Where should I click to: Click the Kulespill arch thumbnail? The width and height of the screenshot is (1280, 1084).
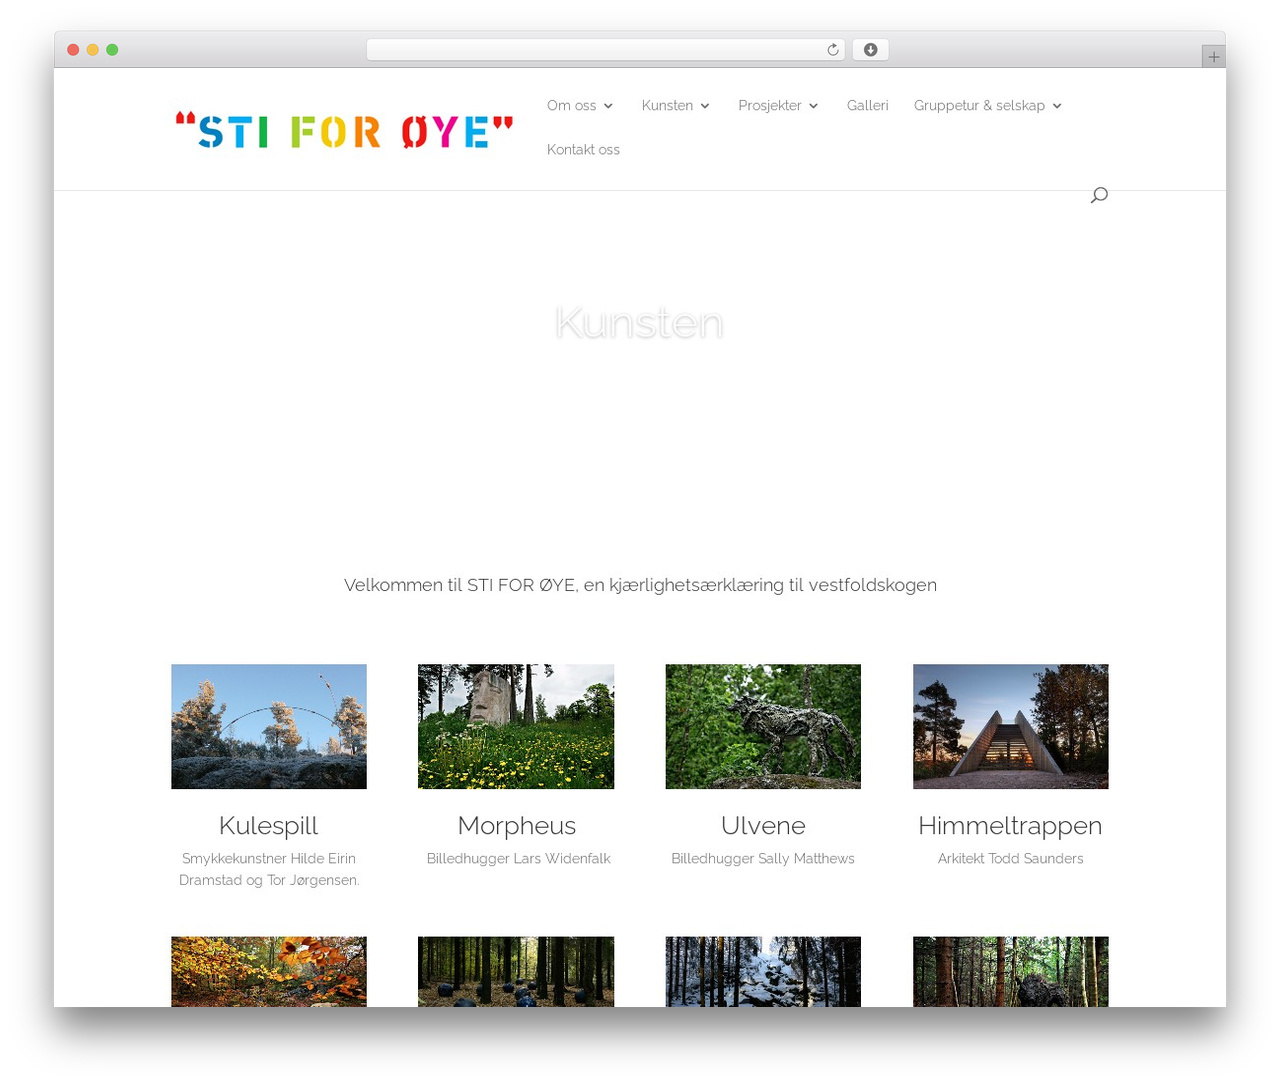pos(269,726)
